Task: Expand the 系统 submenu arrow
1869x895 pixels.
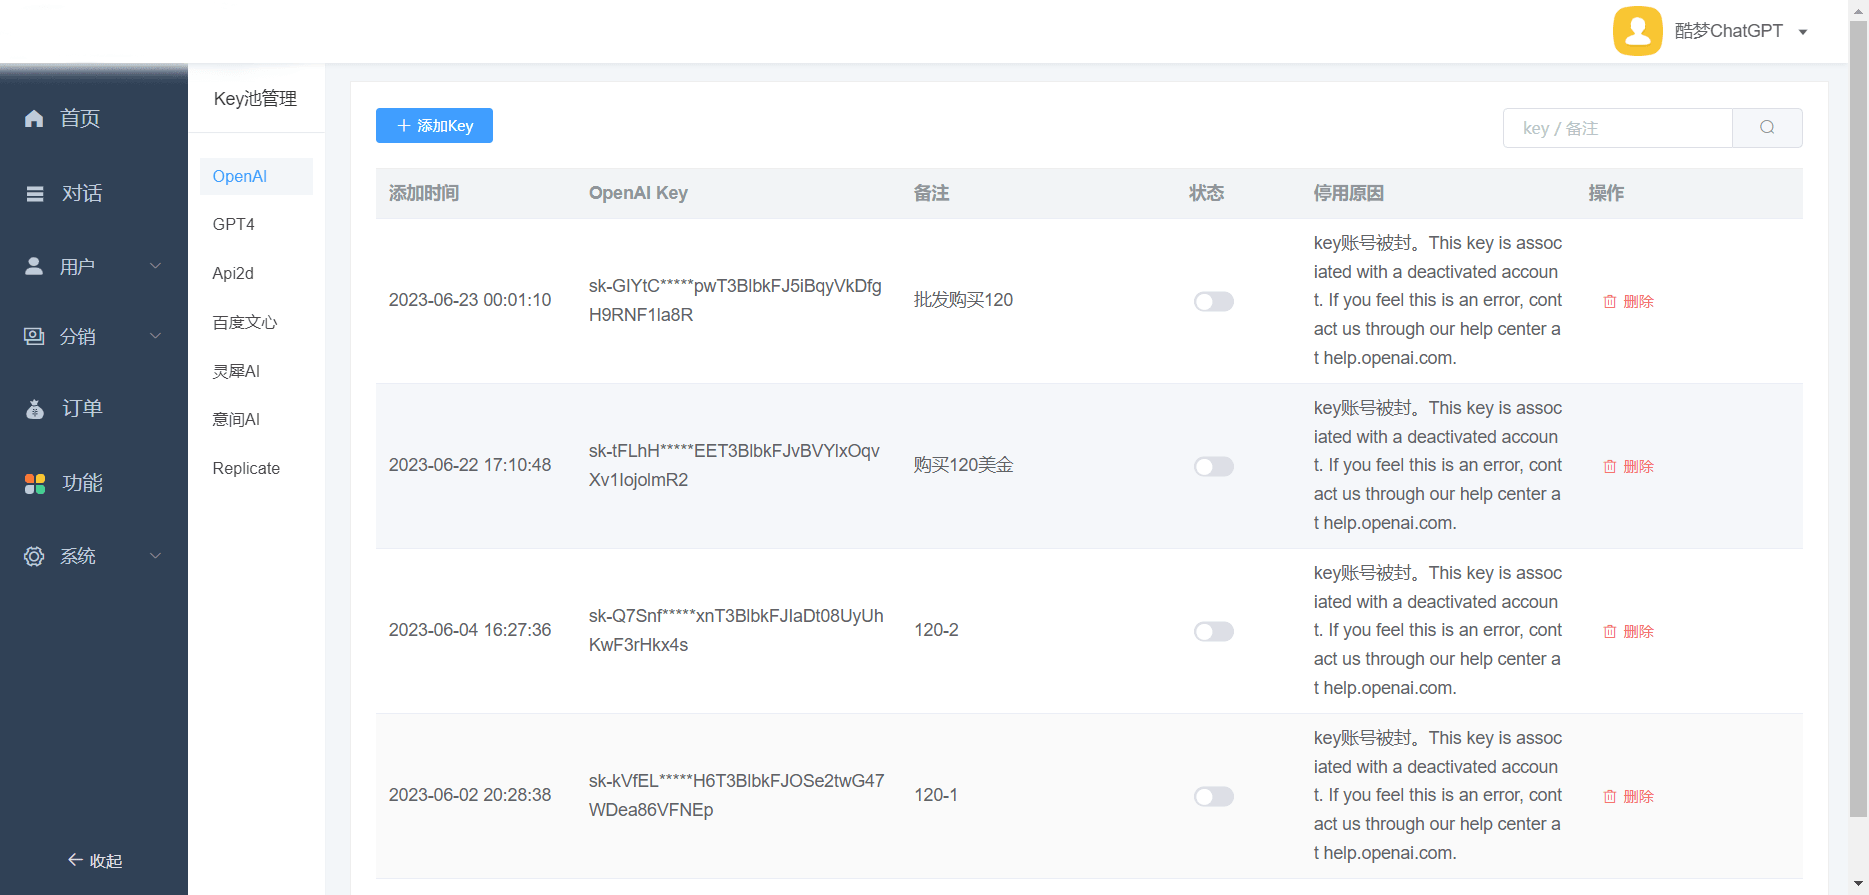Action: pos(155,556)
